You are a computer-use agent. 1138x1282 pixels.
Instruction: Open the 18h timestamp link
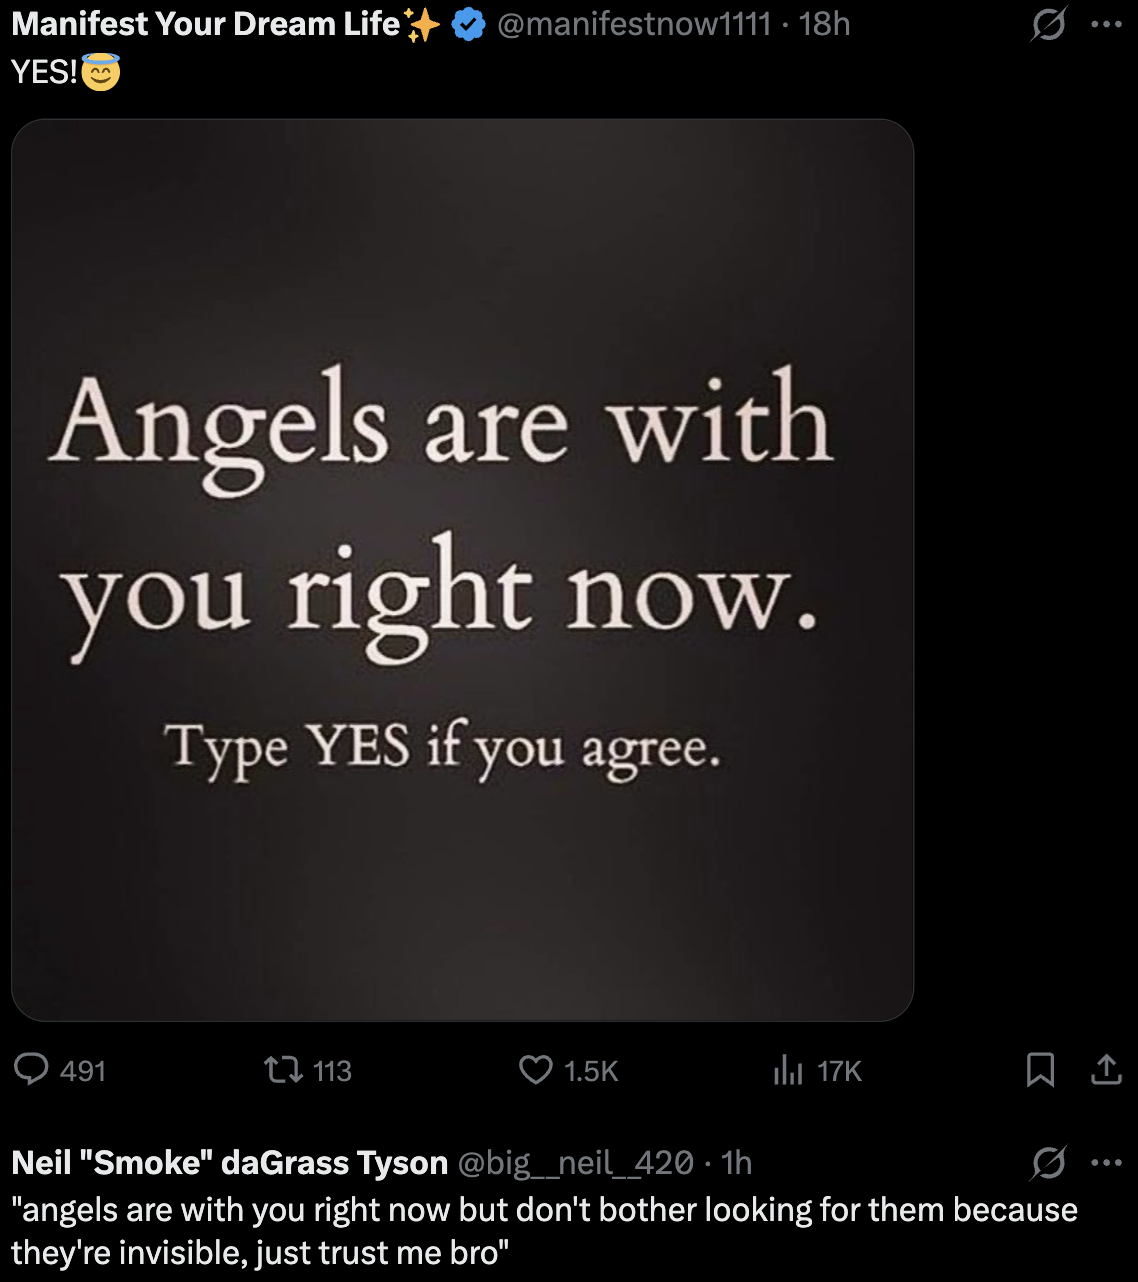click(825, 24)
